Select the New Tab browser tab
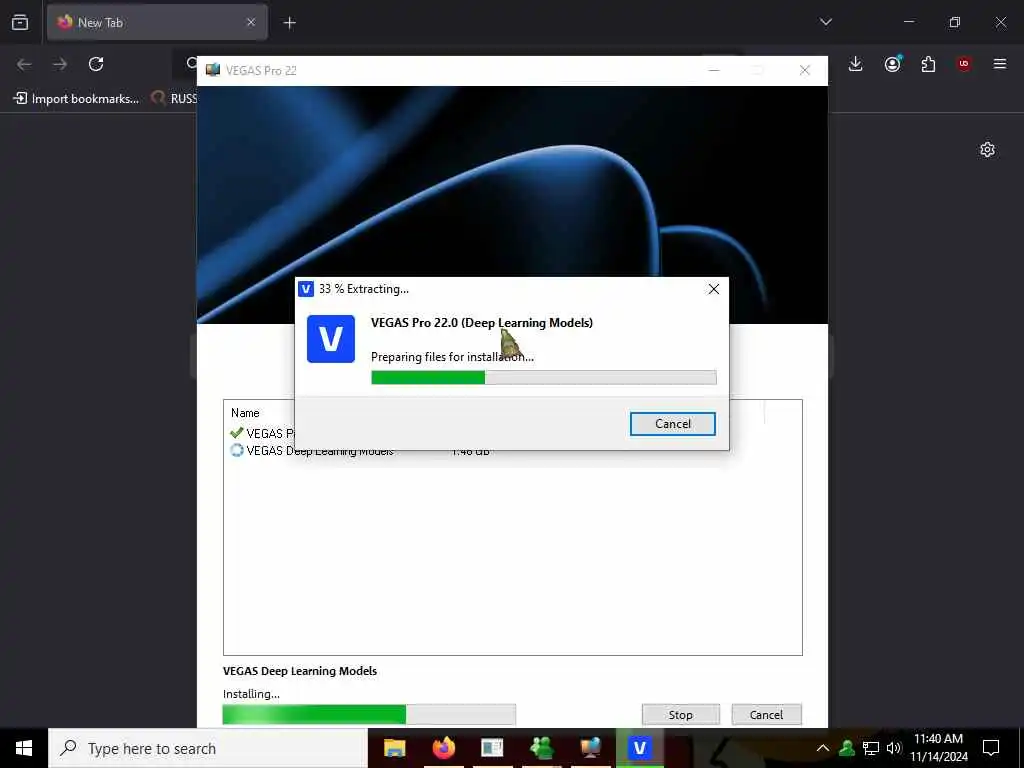 pos(157,22)
